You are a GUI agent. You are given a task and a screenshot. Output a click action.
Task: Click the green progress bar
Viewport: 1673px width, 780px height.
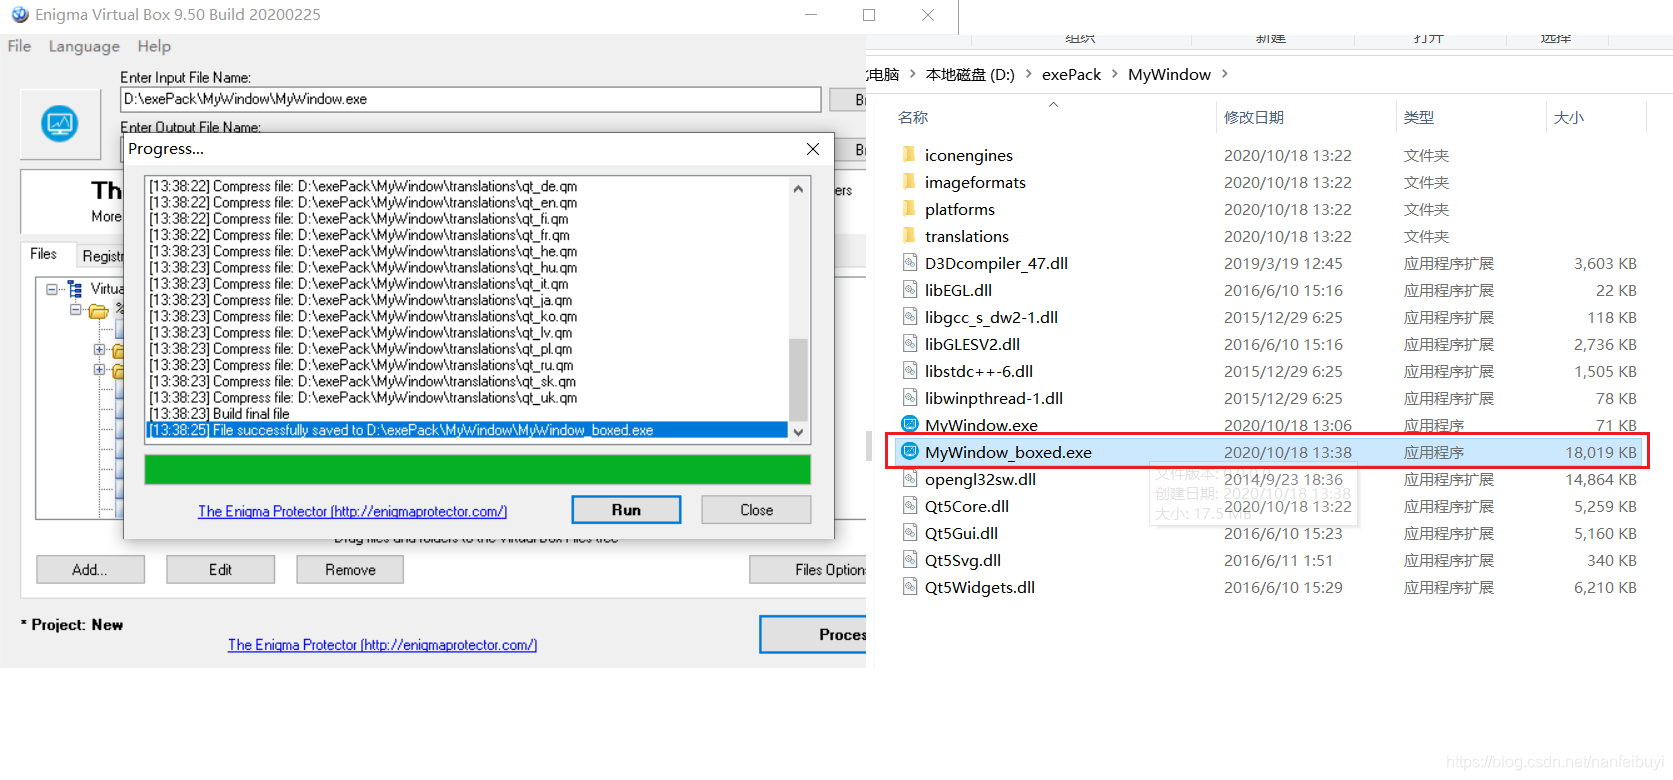pyautogui.click(x=477, y=470)
